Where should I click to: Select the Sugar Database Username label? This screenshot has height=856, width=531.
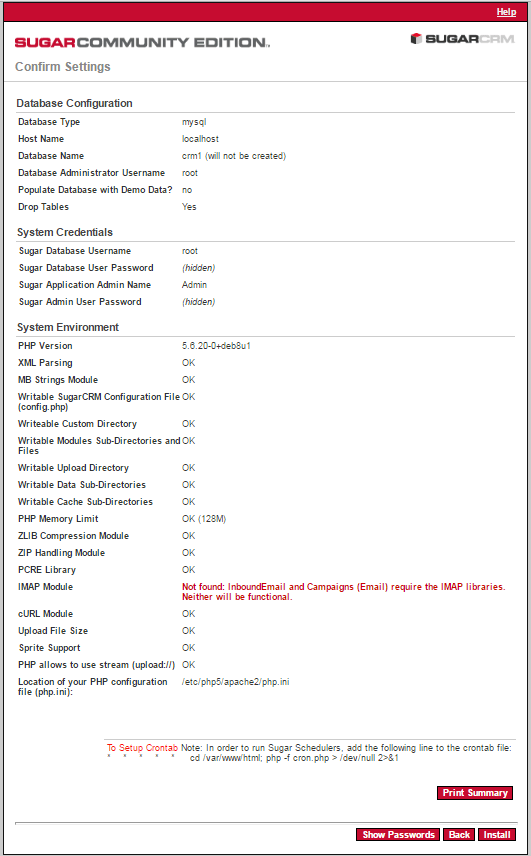75,251
